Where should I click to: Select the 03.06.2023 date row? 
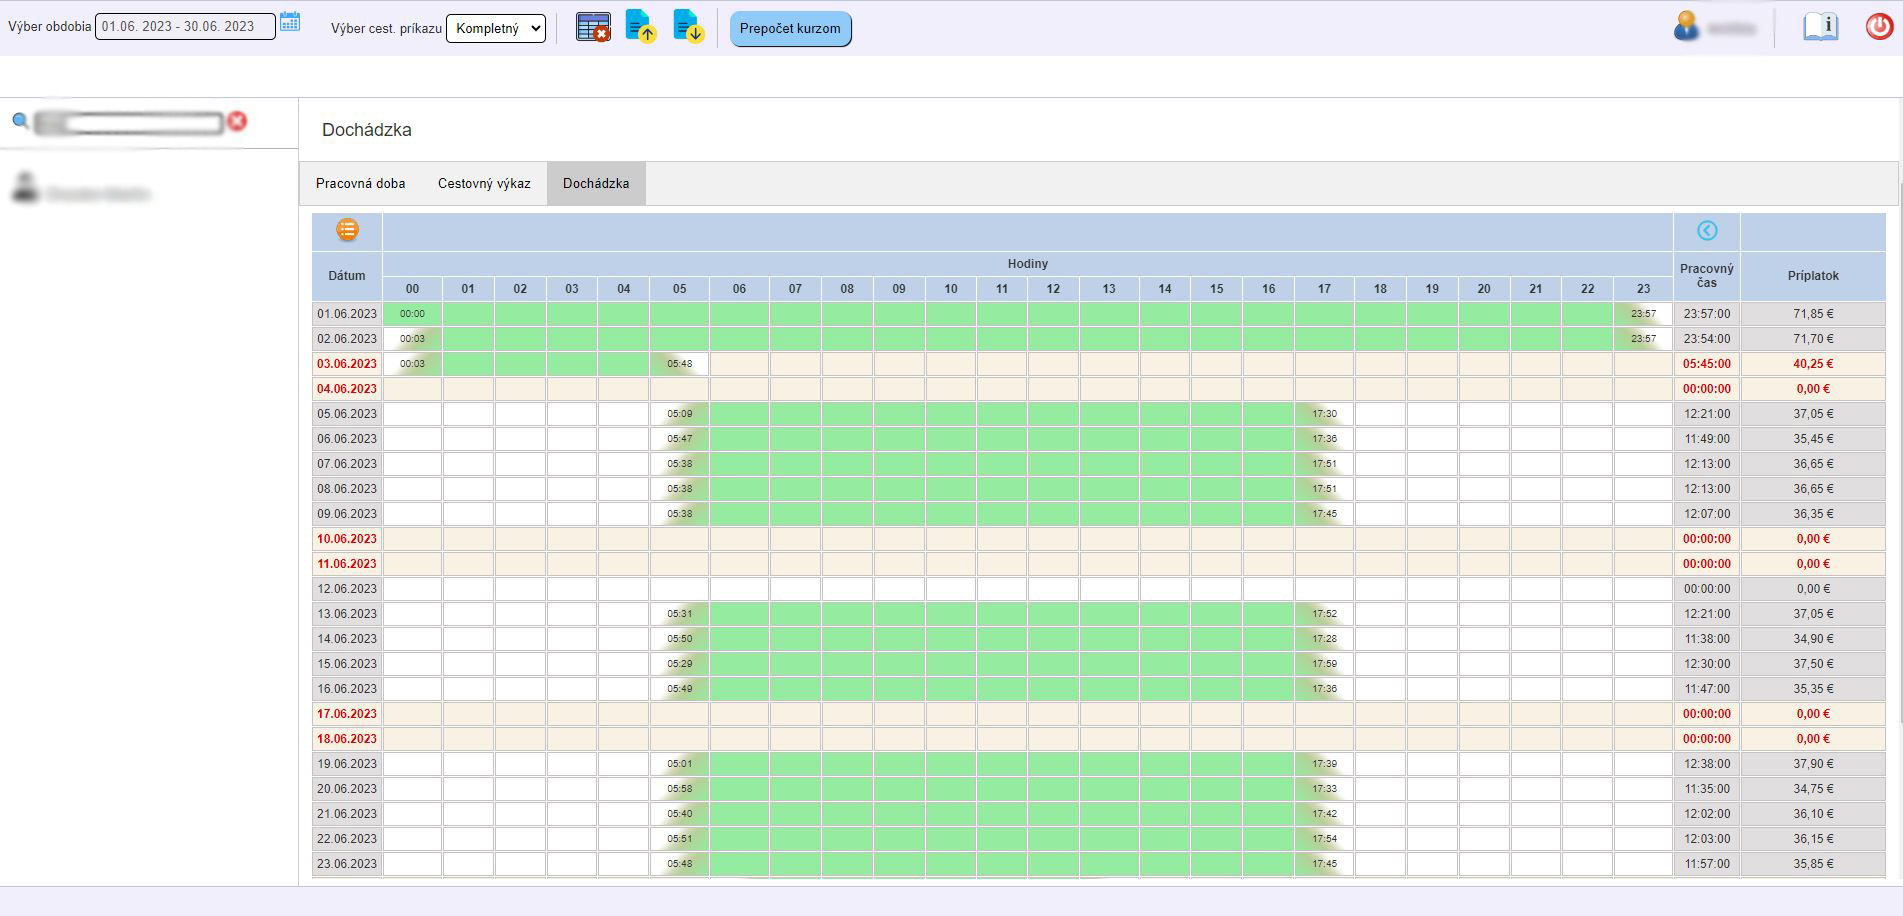(347, 364)
